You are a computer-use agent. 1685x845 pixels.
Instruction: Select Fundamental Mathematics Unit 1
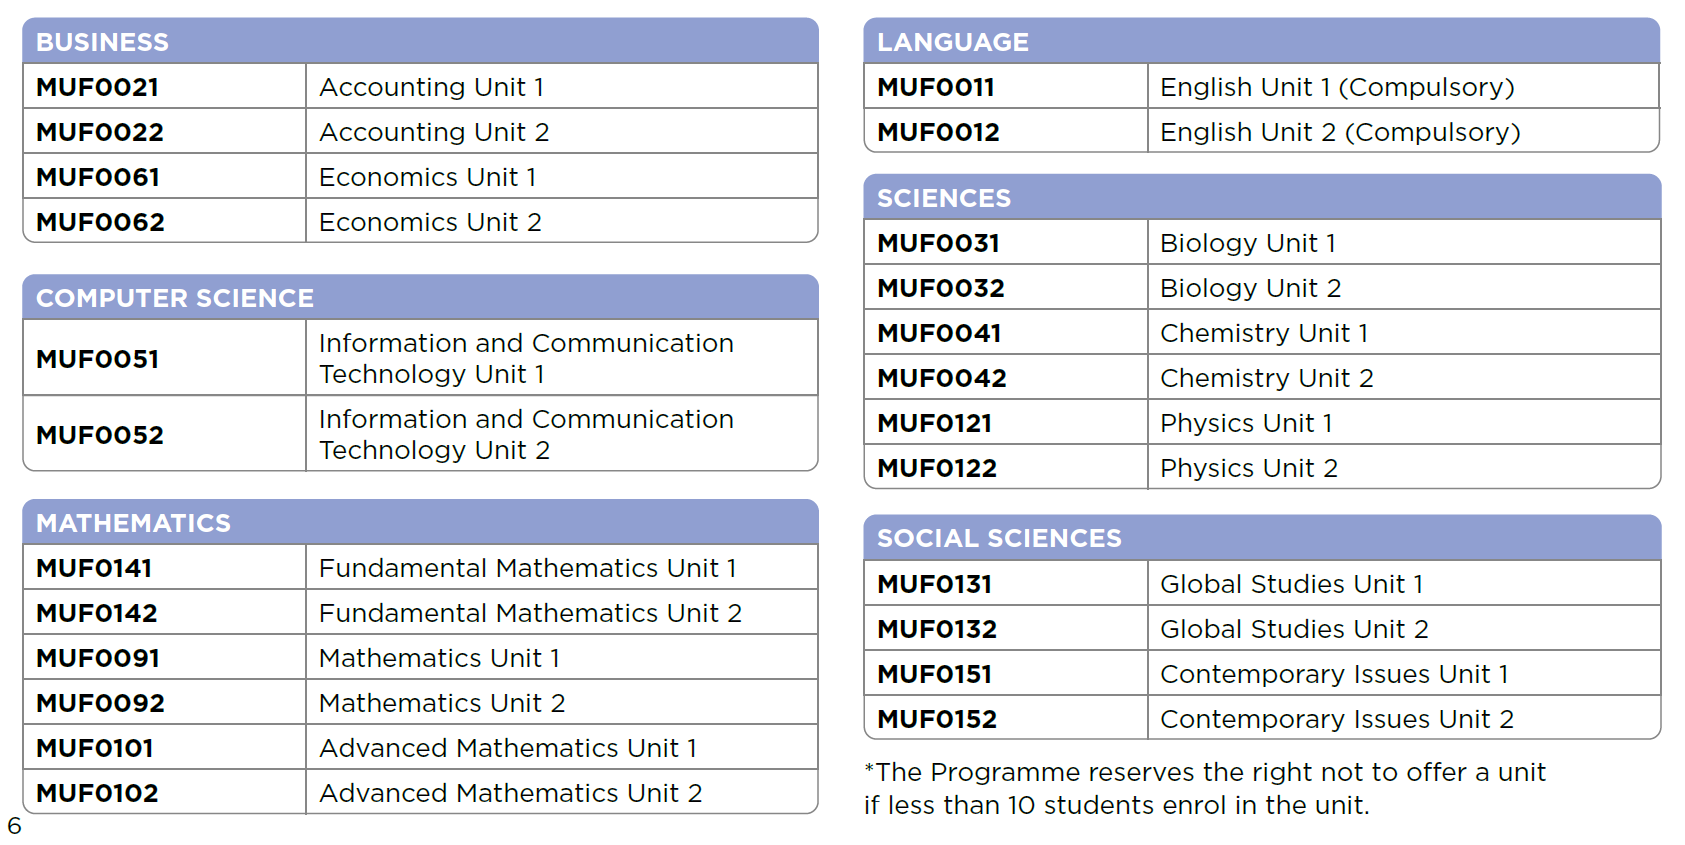click(x=527, y=568)
